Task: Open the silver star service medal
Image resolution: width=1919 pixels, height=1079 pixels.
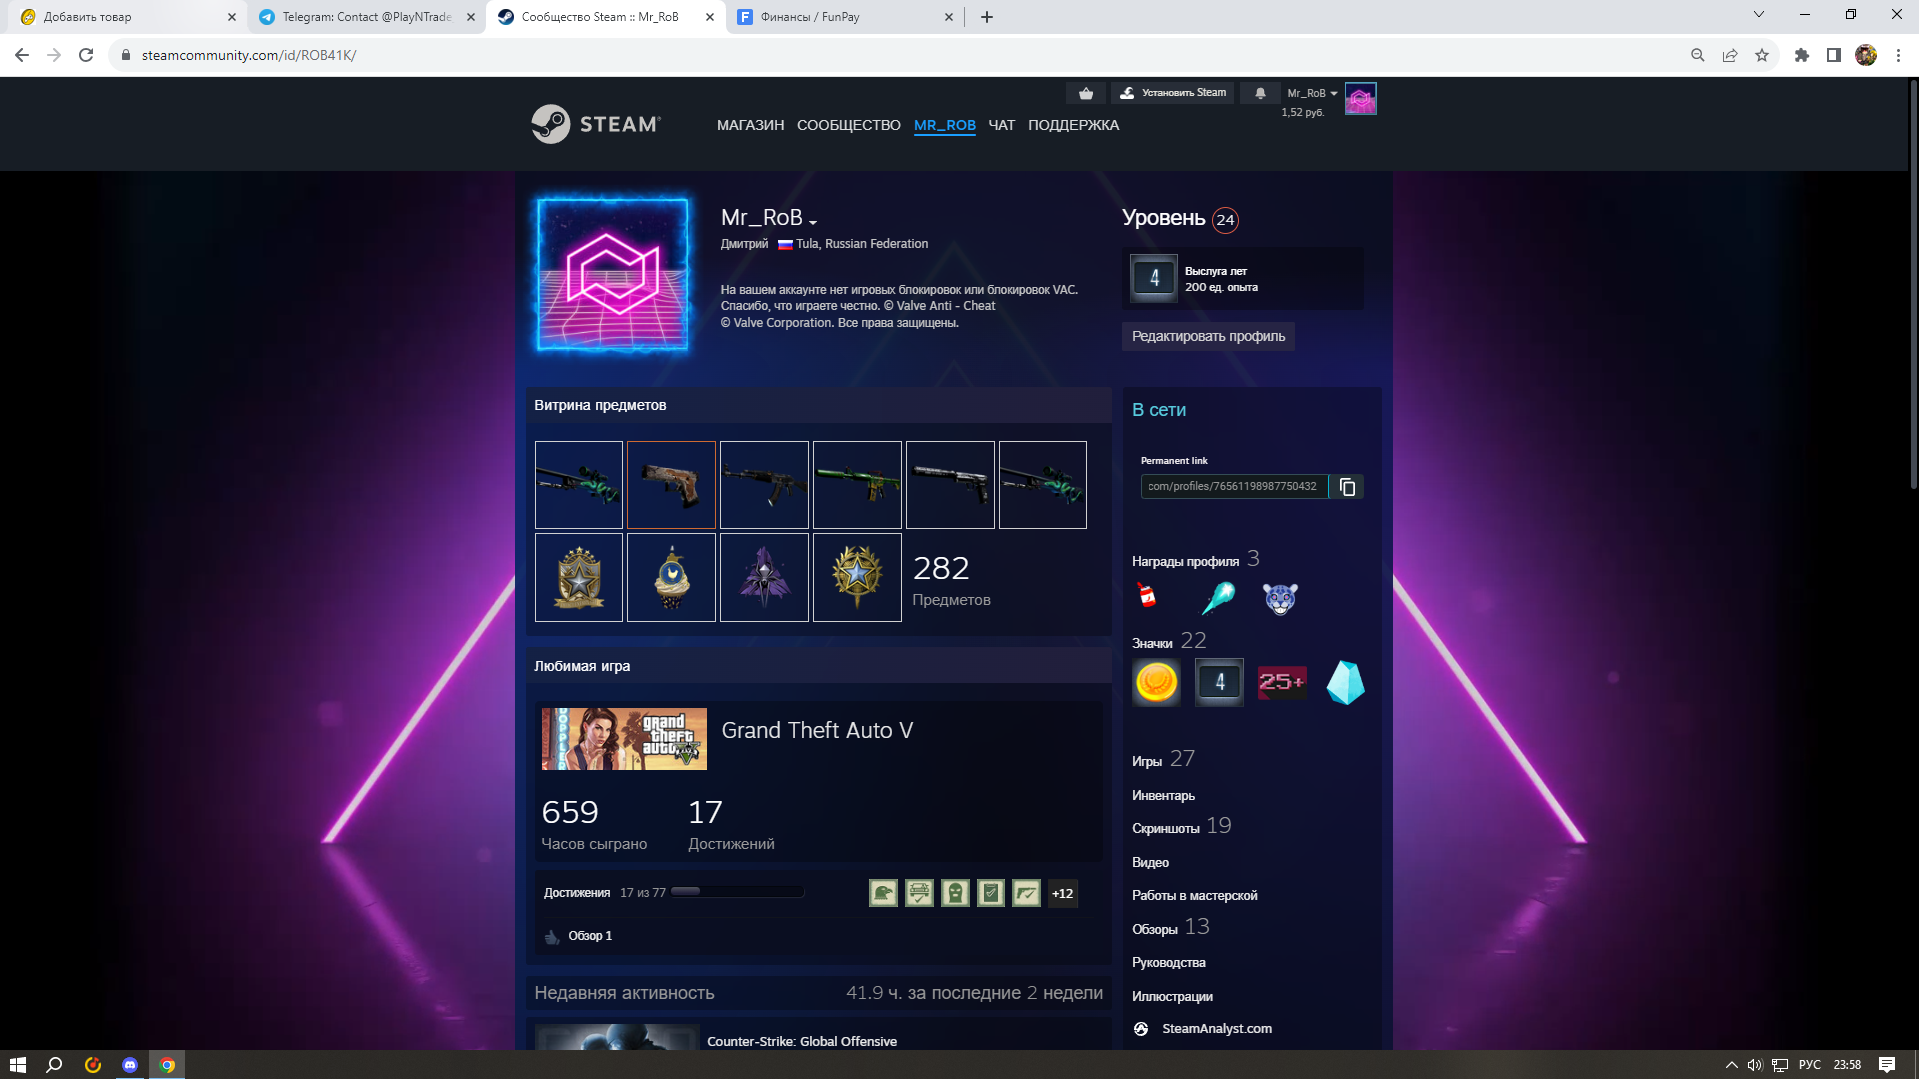Action: (x=579, y=577)
